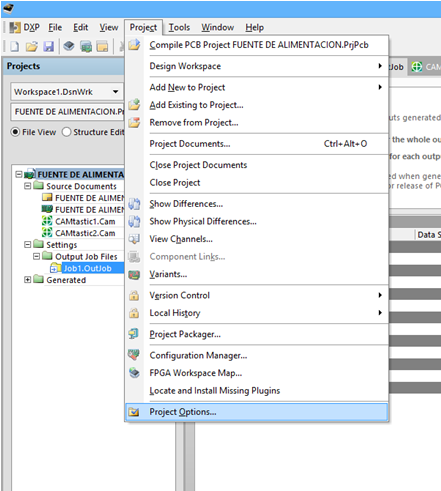
Task: Click the DXP system menu icon
Action: tap(15, 27)
